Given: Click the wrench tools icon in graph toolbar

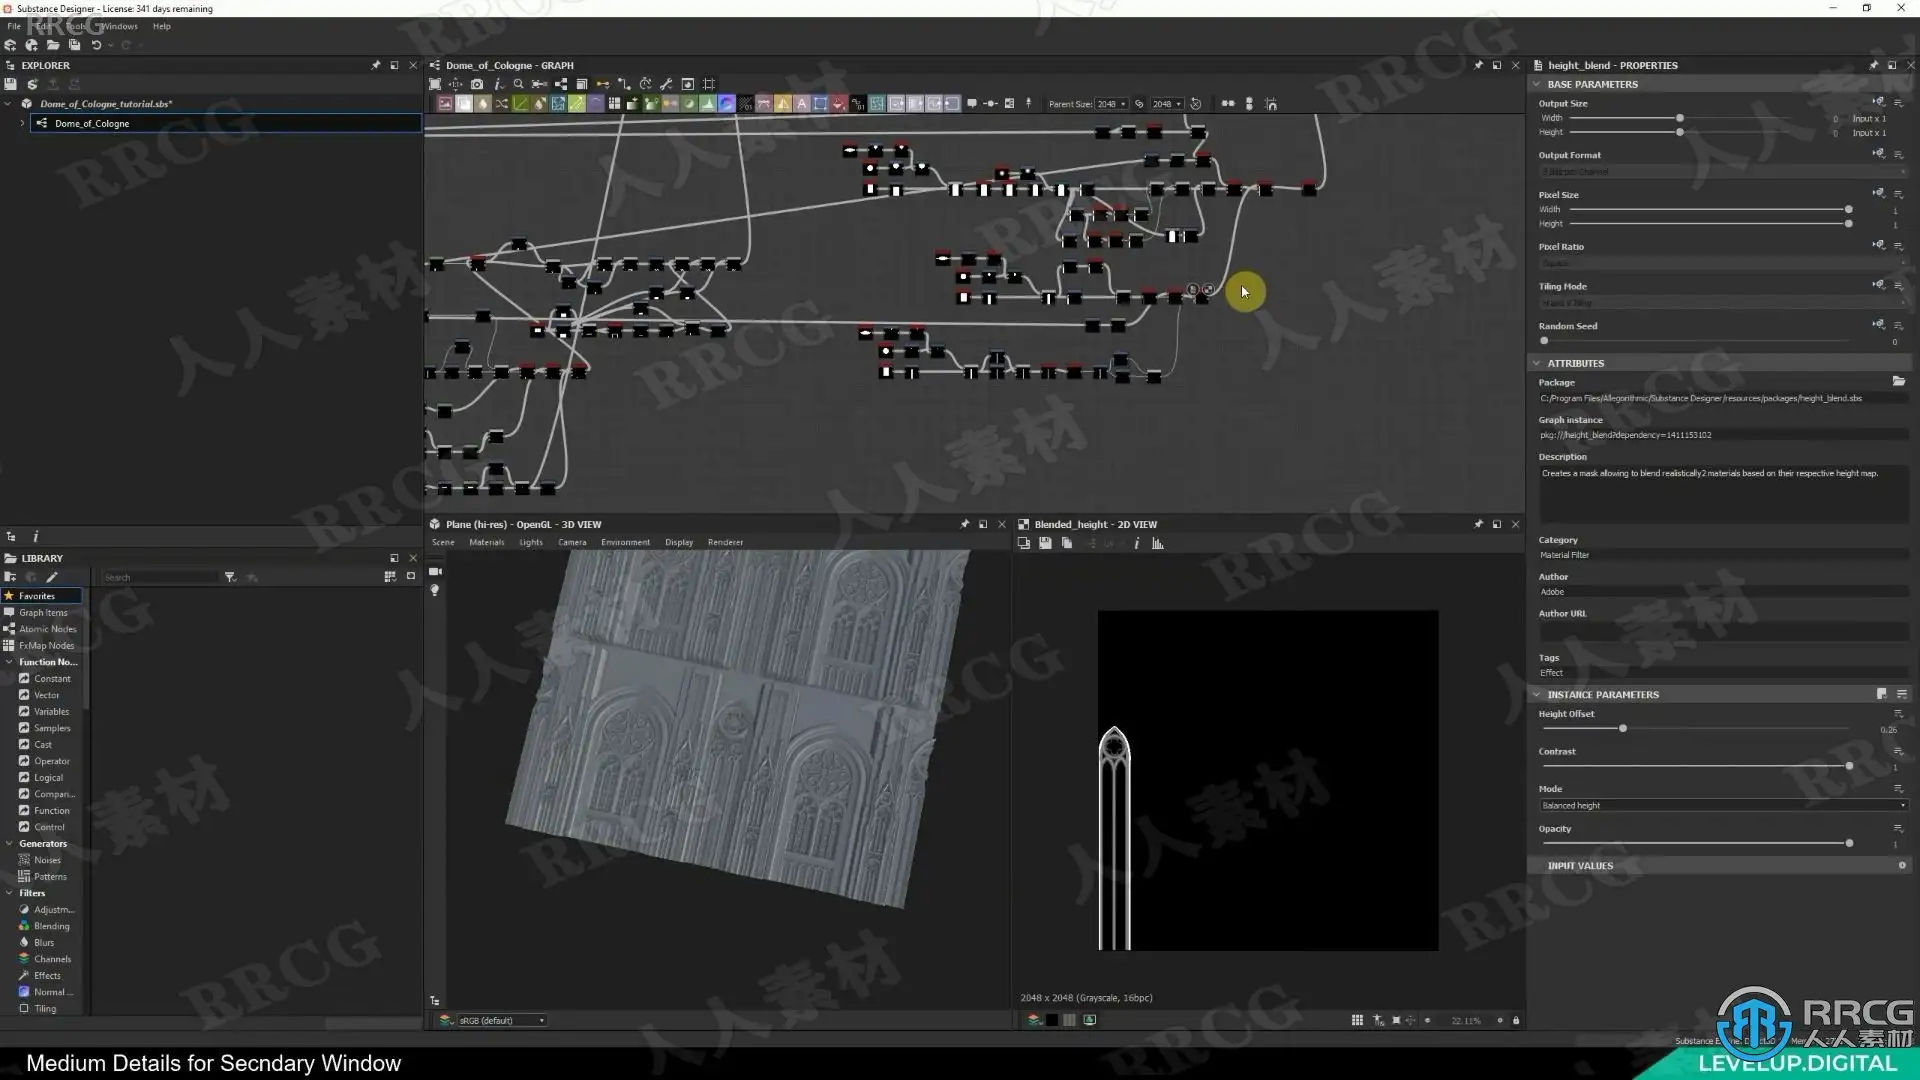Looking at the screenshot, I should (x=666, y=84).
